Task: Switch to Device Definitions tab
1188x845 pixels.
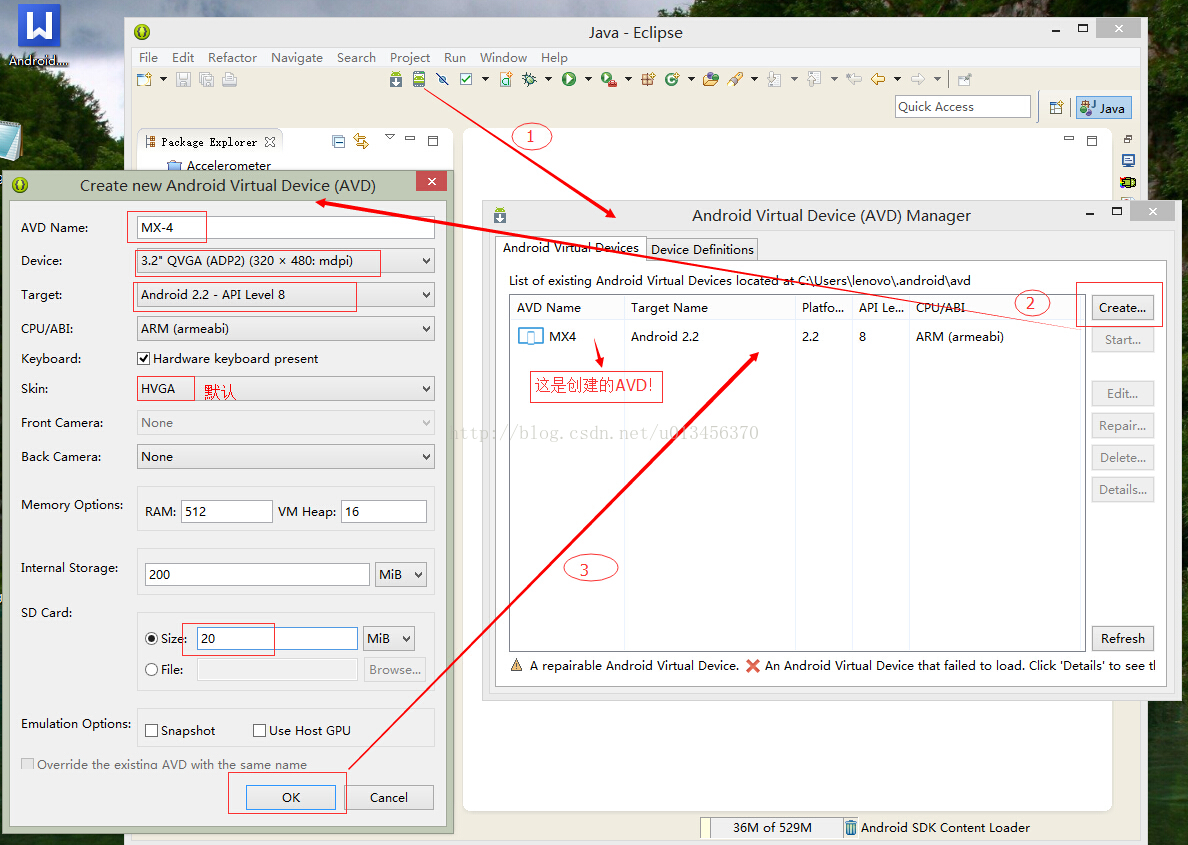Action: pyautogui.click(x=702, y=249)
